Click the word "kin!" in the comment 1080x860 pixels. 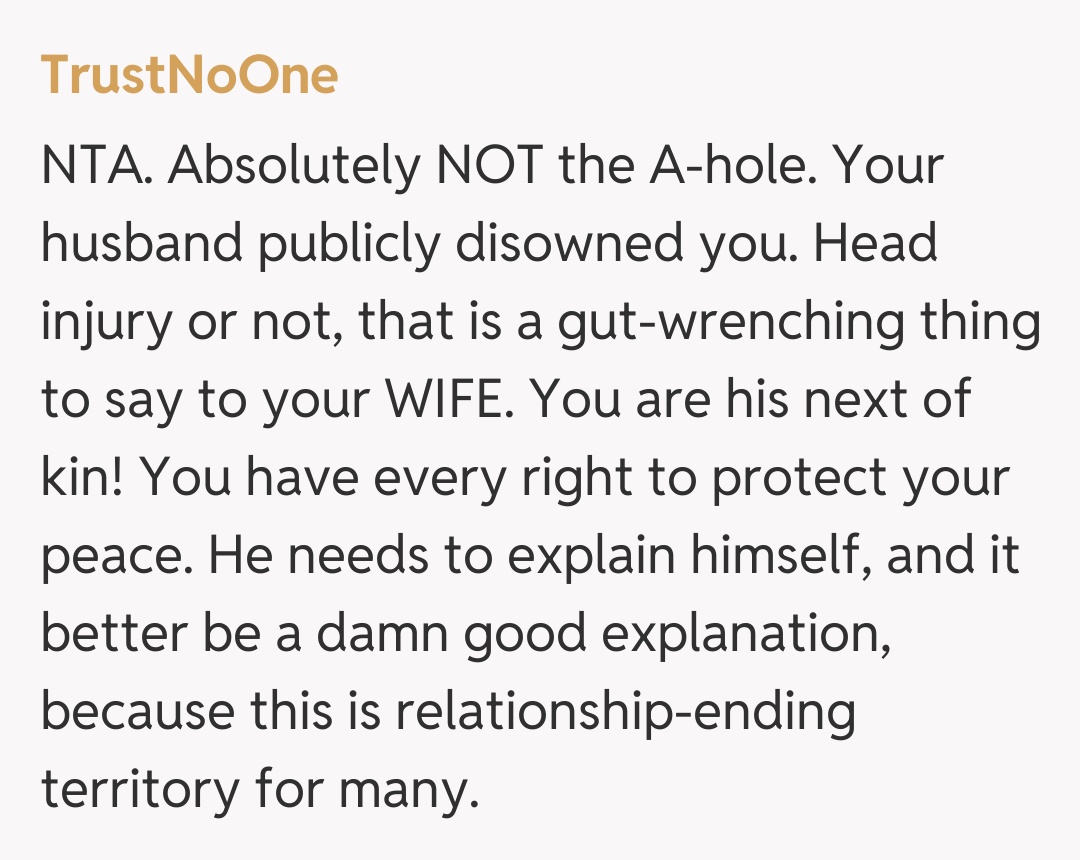pos(81,479)
